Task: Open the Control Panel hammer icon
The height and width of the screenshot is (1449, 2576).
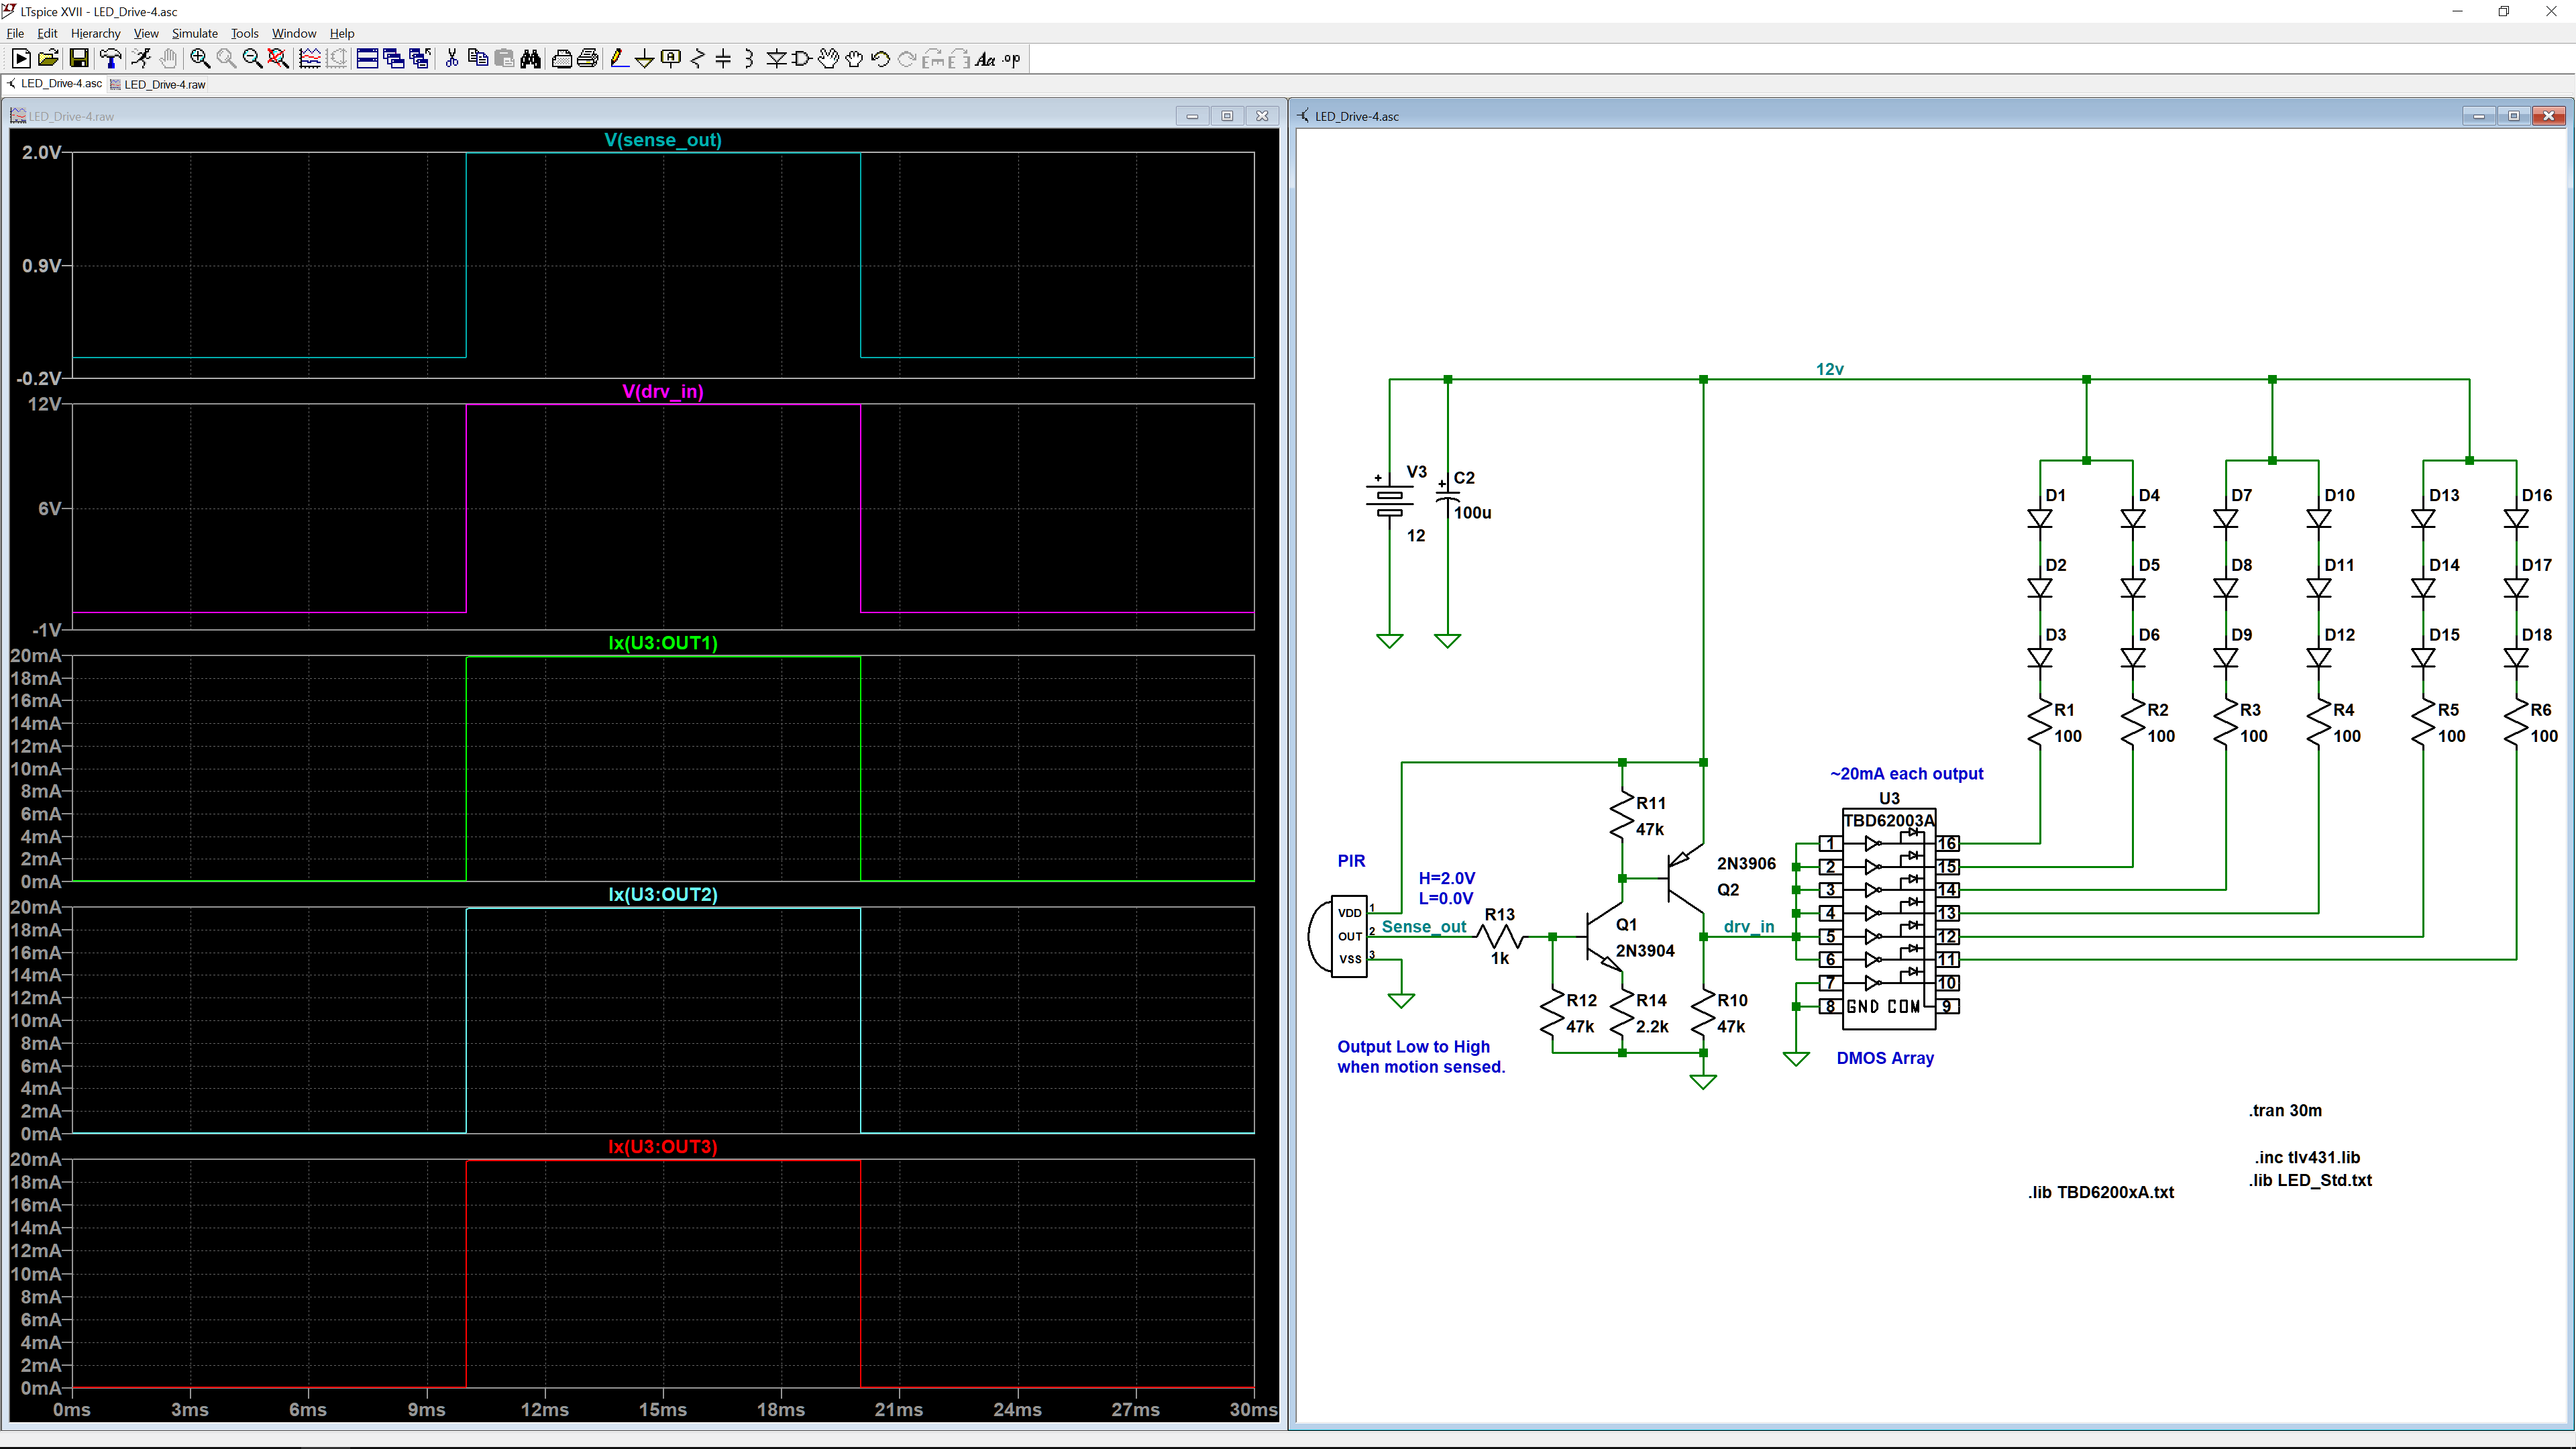Action: [111, 59]
